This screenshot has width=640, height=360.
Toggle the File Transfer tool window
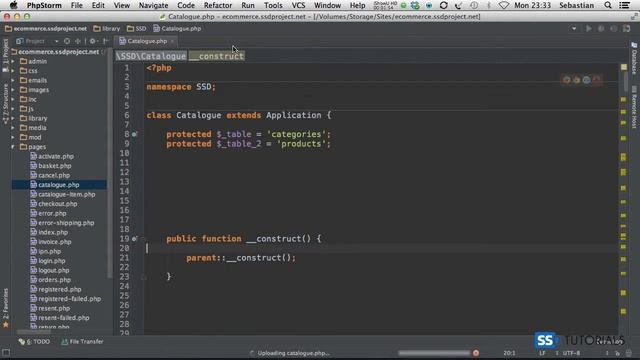(x=82, y=342)
